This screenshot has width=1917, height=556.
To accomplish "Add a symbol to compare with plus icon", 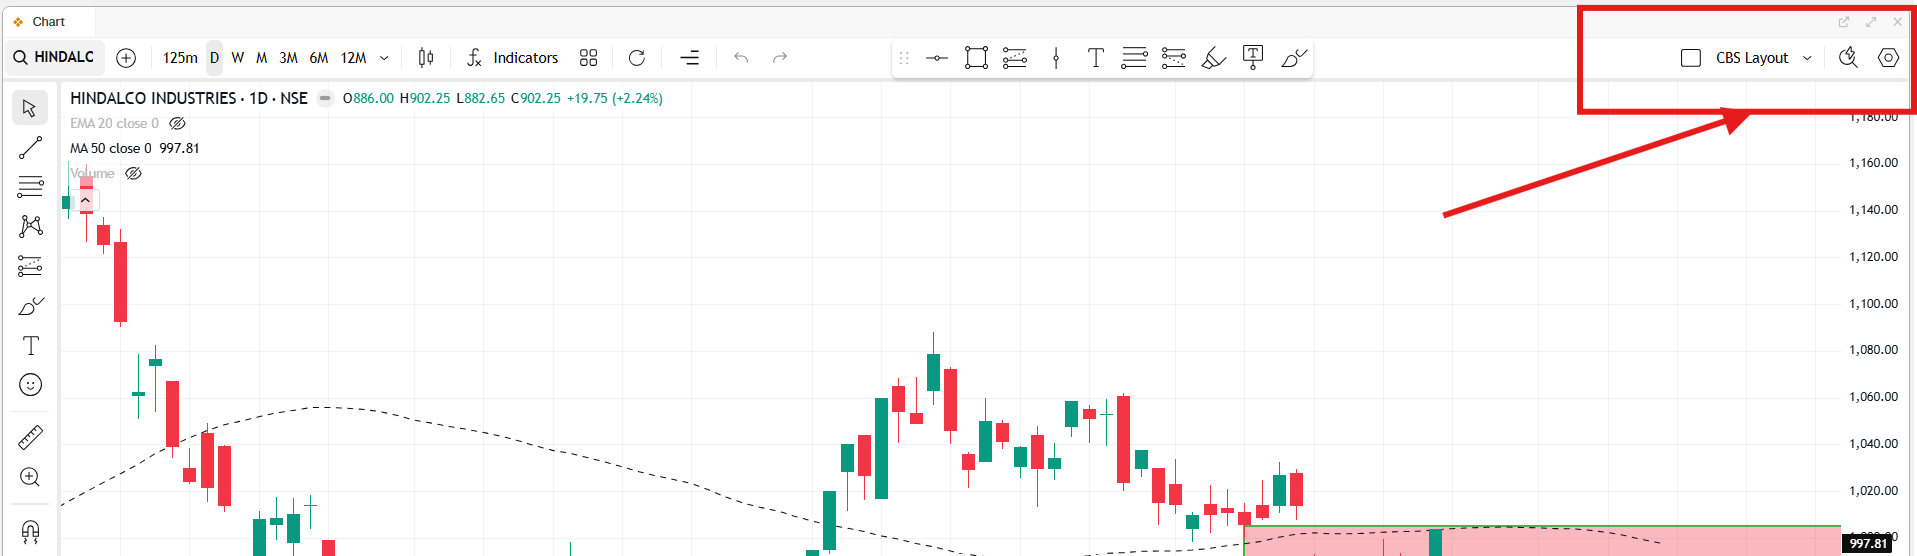I will (126, 58).
